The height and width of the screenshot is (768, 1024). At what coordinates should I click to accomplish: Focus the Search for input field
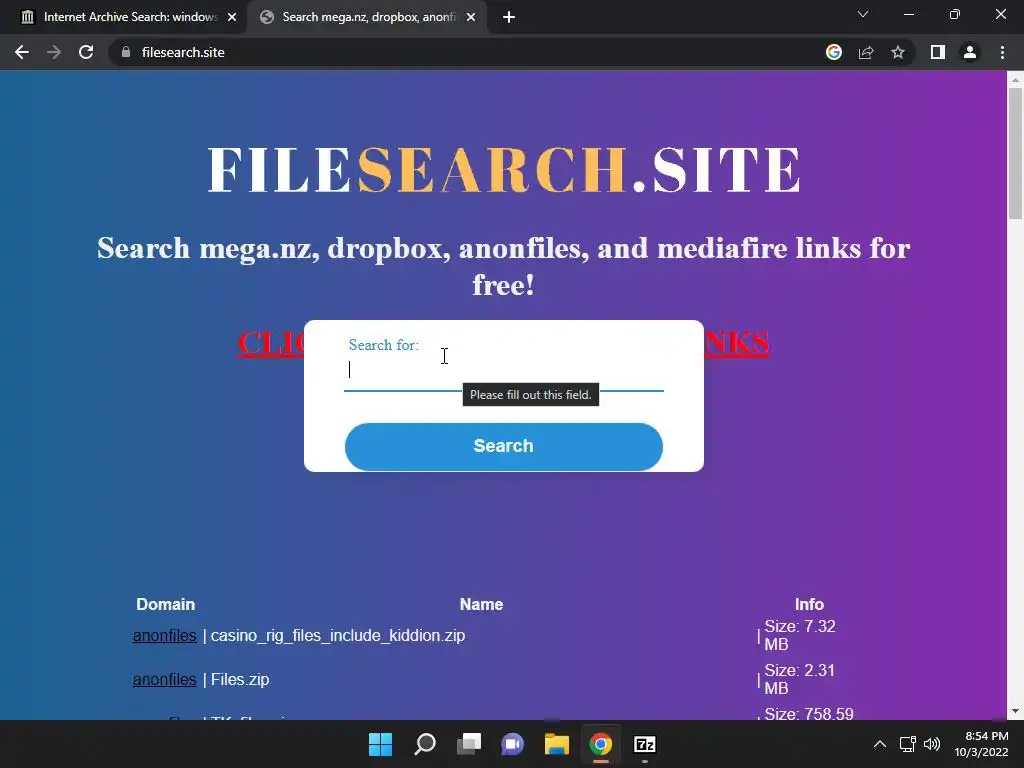coord(504,370)
